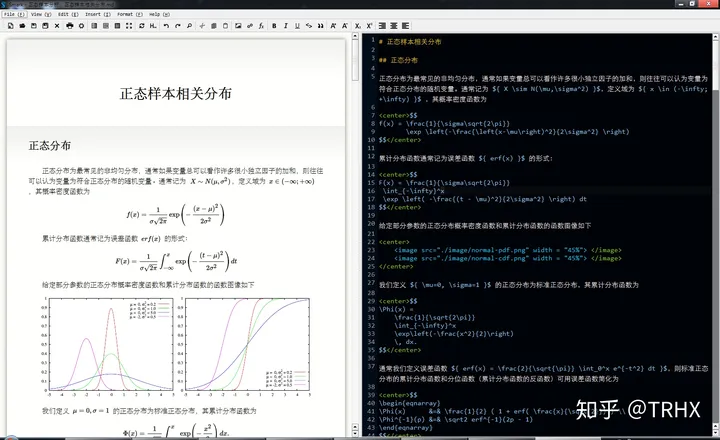Insert a blockquote with the quotation marks icon
Image resolution: width=720 pixels, height=440 pixels.
(x=321, y=26)
